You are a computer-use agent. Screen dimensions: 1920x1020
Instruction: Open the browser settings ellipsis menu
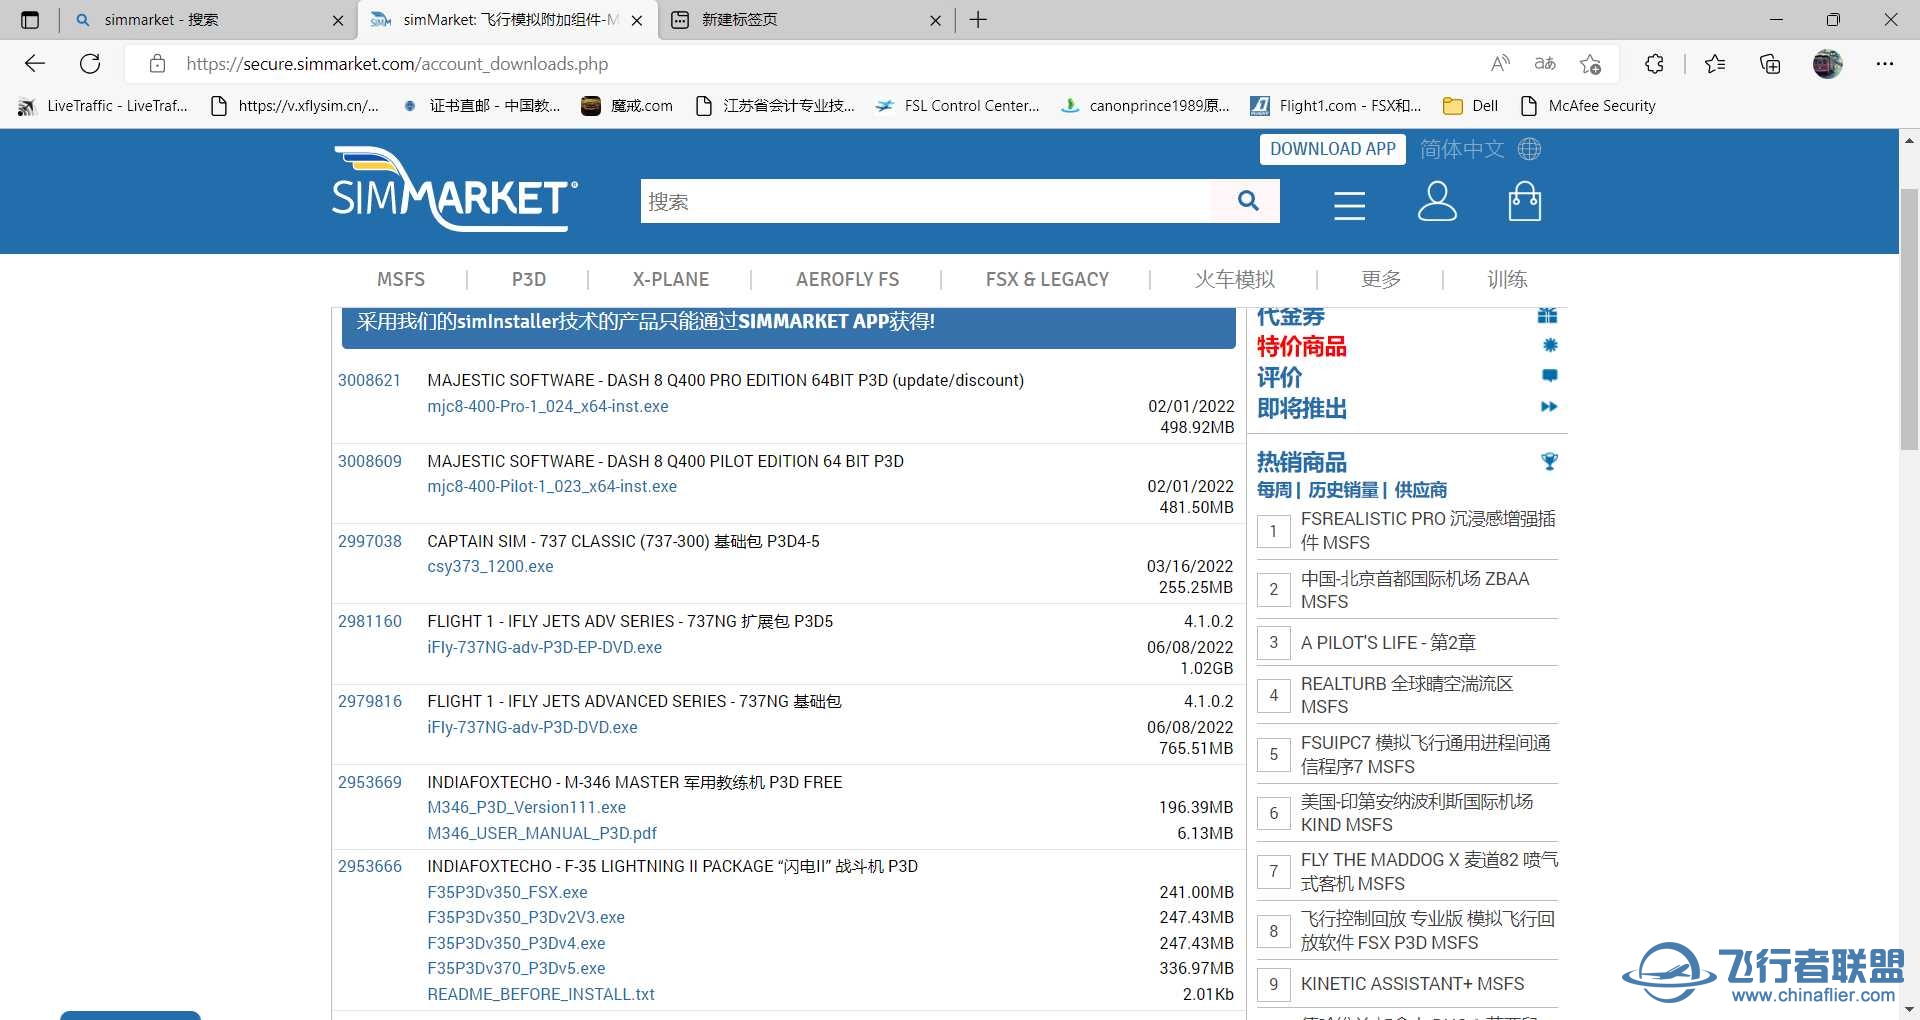pyautogui.click(x=1885, y=64)
